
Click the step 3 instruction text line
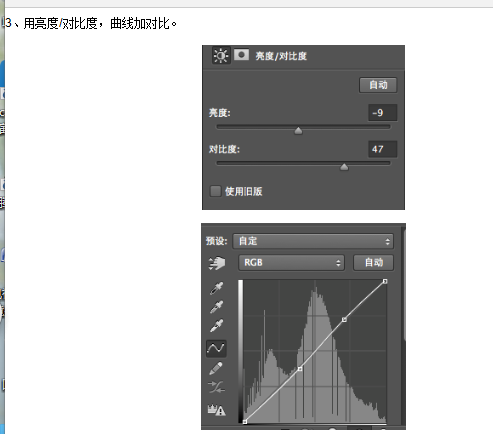click(x=91, y=23)
